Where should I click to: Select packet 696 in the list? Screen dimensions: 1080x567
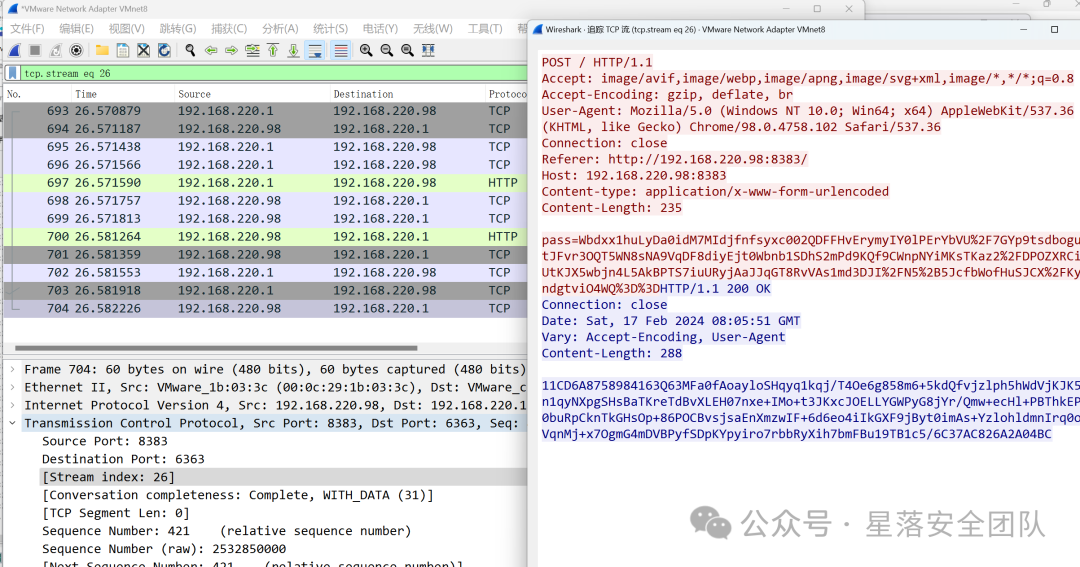(x=266, y=165)
